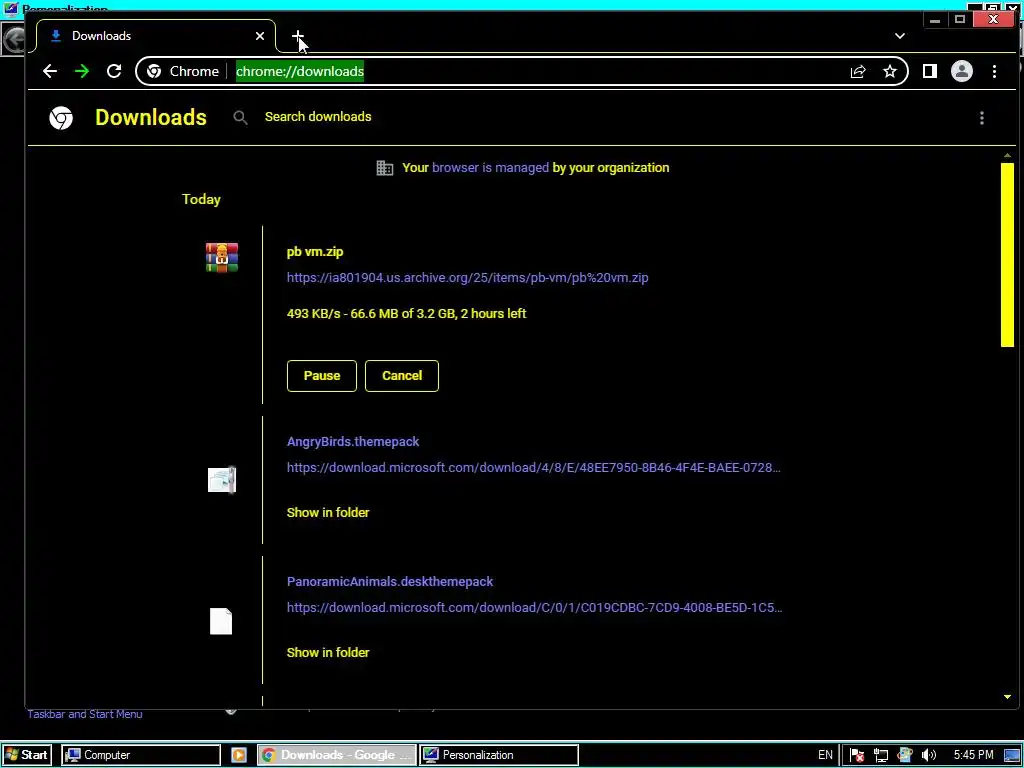Open Chrome's three-dot main menu
1024x768 pixels.
coord(994,71)
